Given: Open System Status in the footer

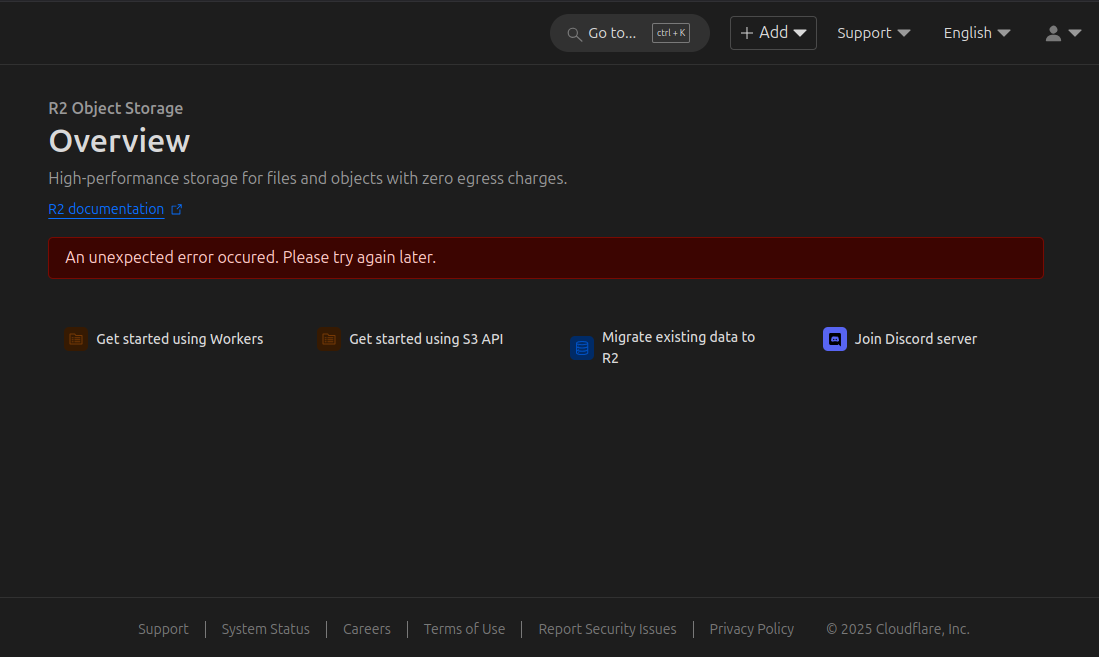Looking at the screenshot, I should coord(265,629).
